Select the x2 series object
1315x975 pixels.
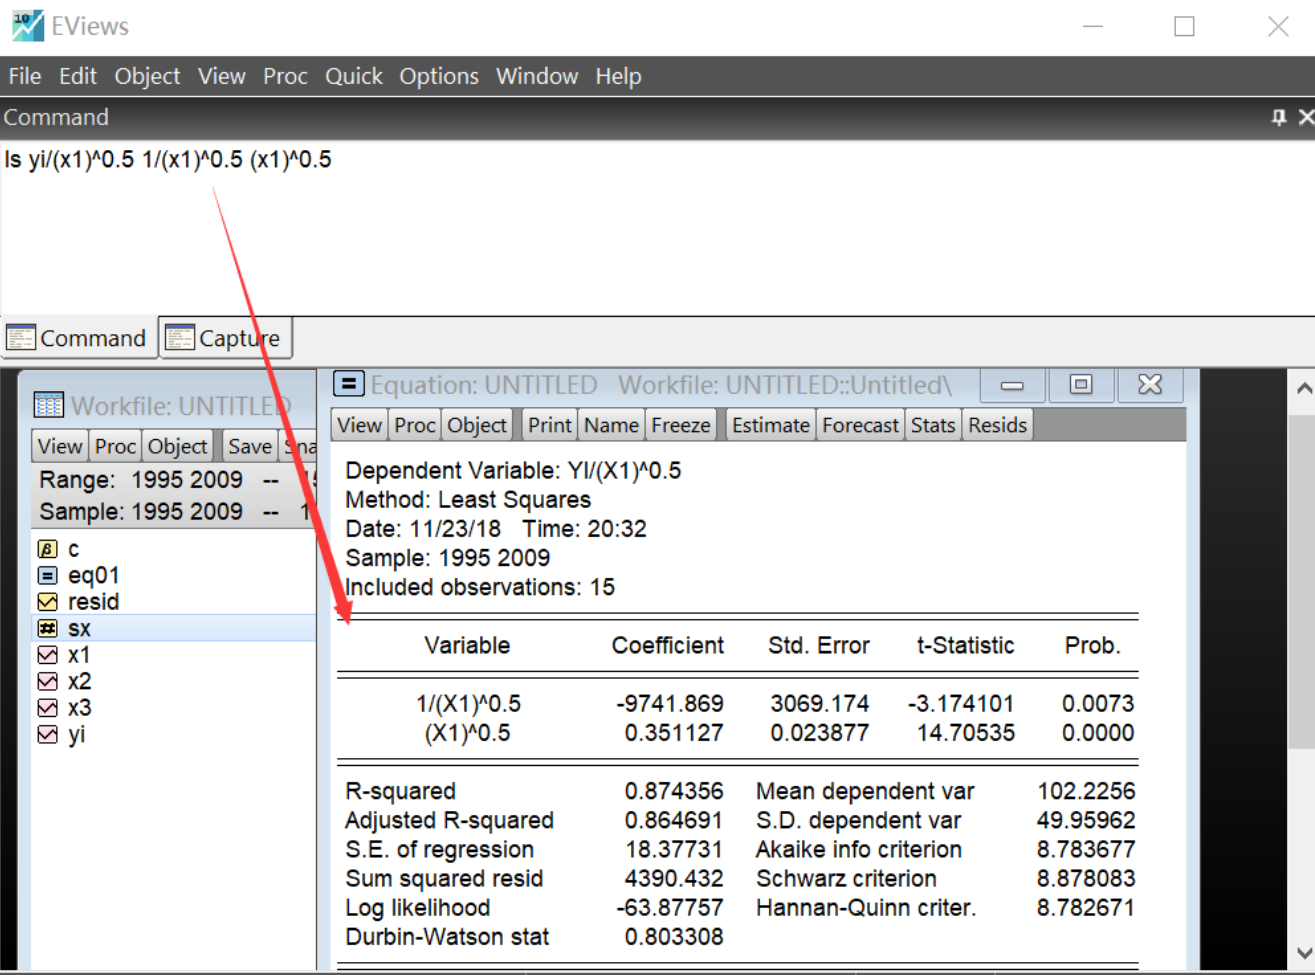tap(65, 681)
